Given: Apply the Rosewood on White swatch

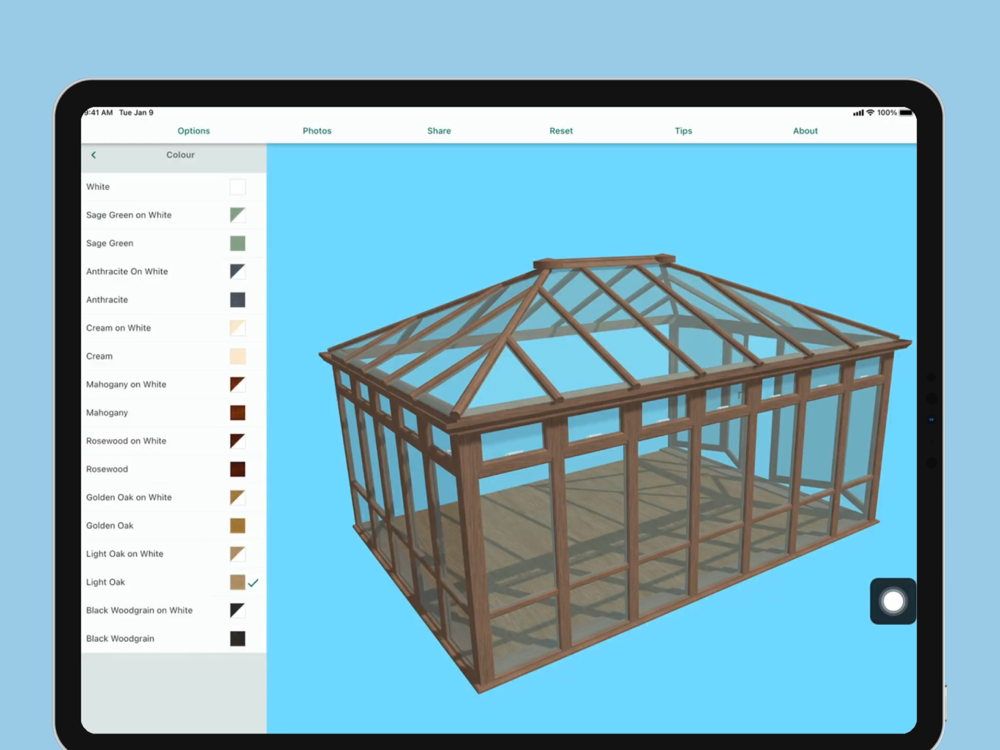Looking at the screenshot, I should [237, 441].
